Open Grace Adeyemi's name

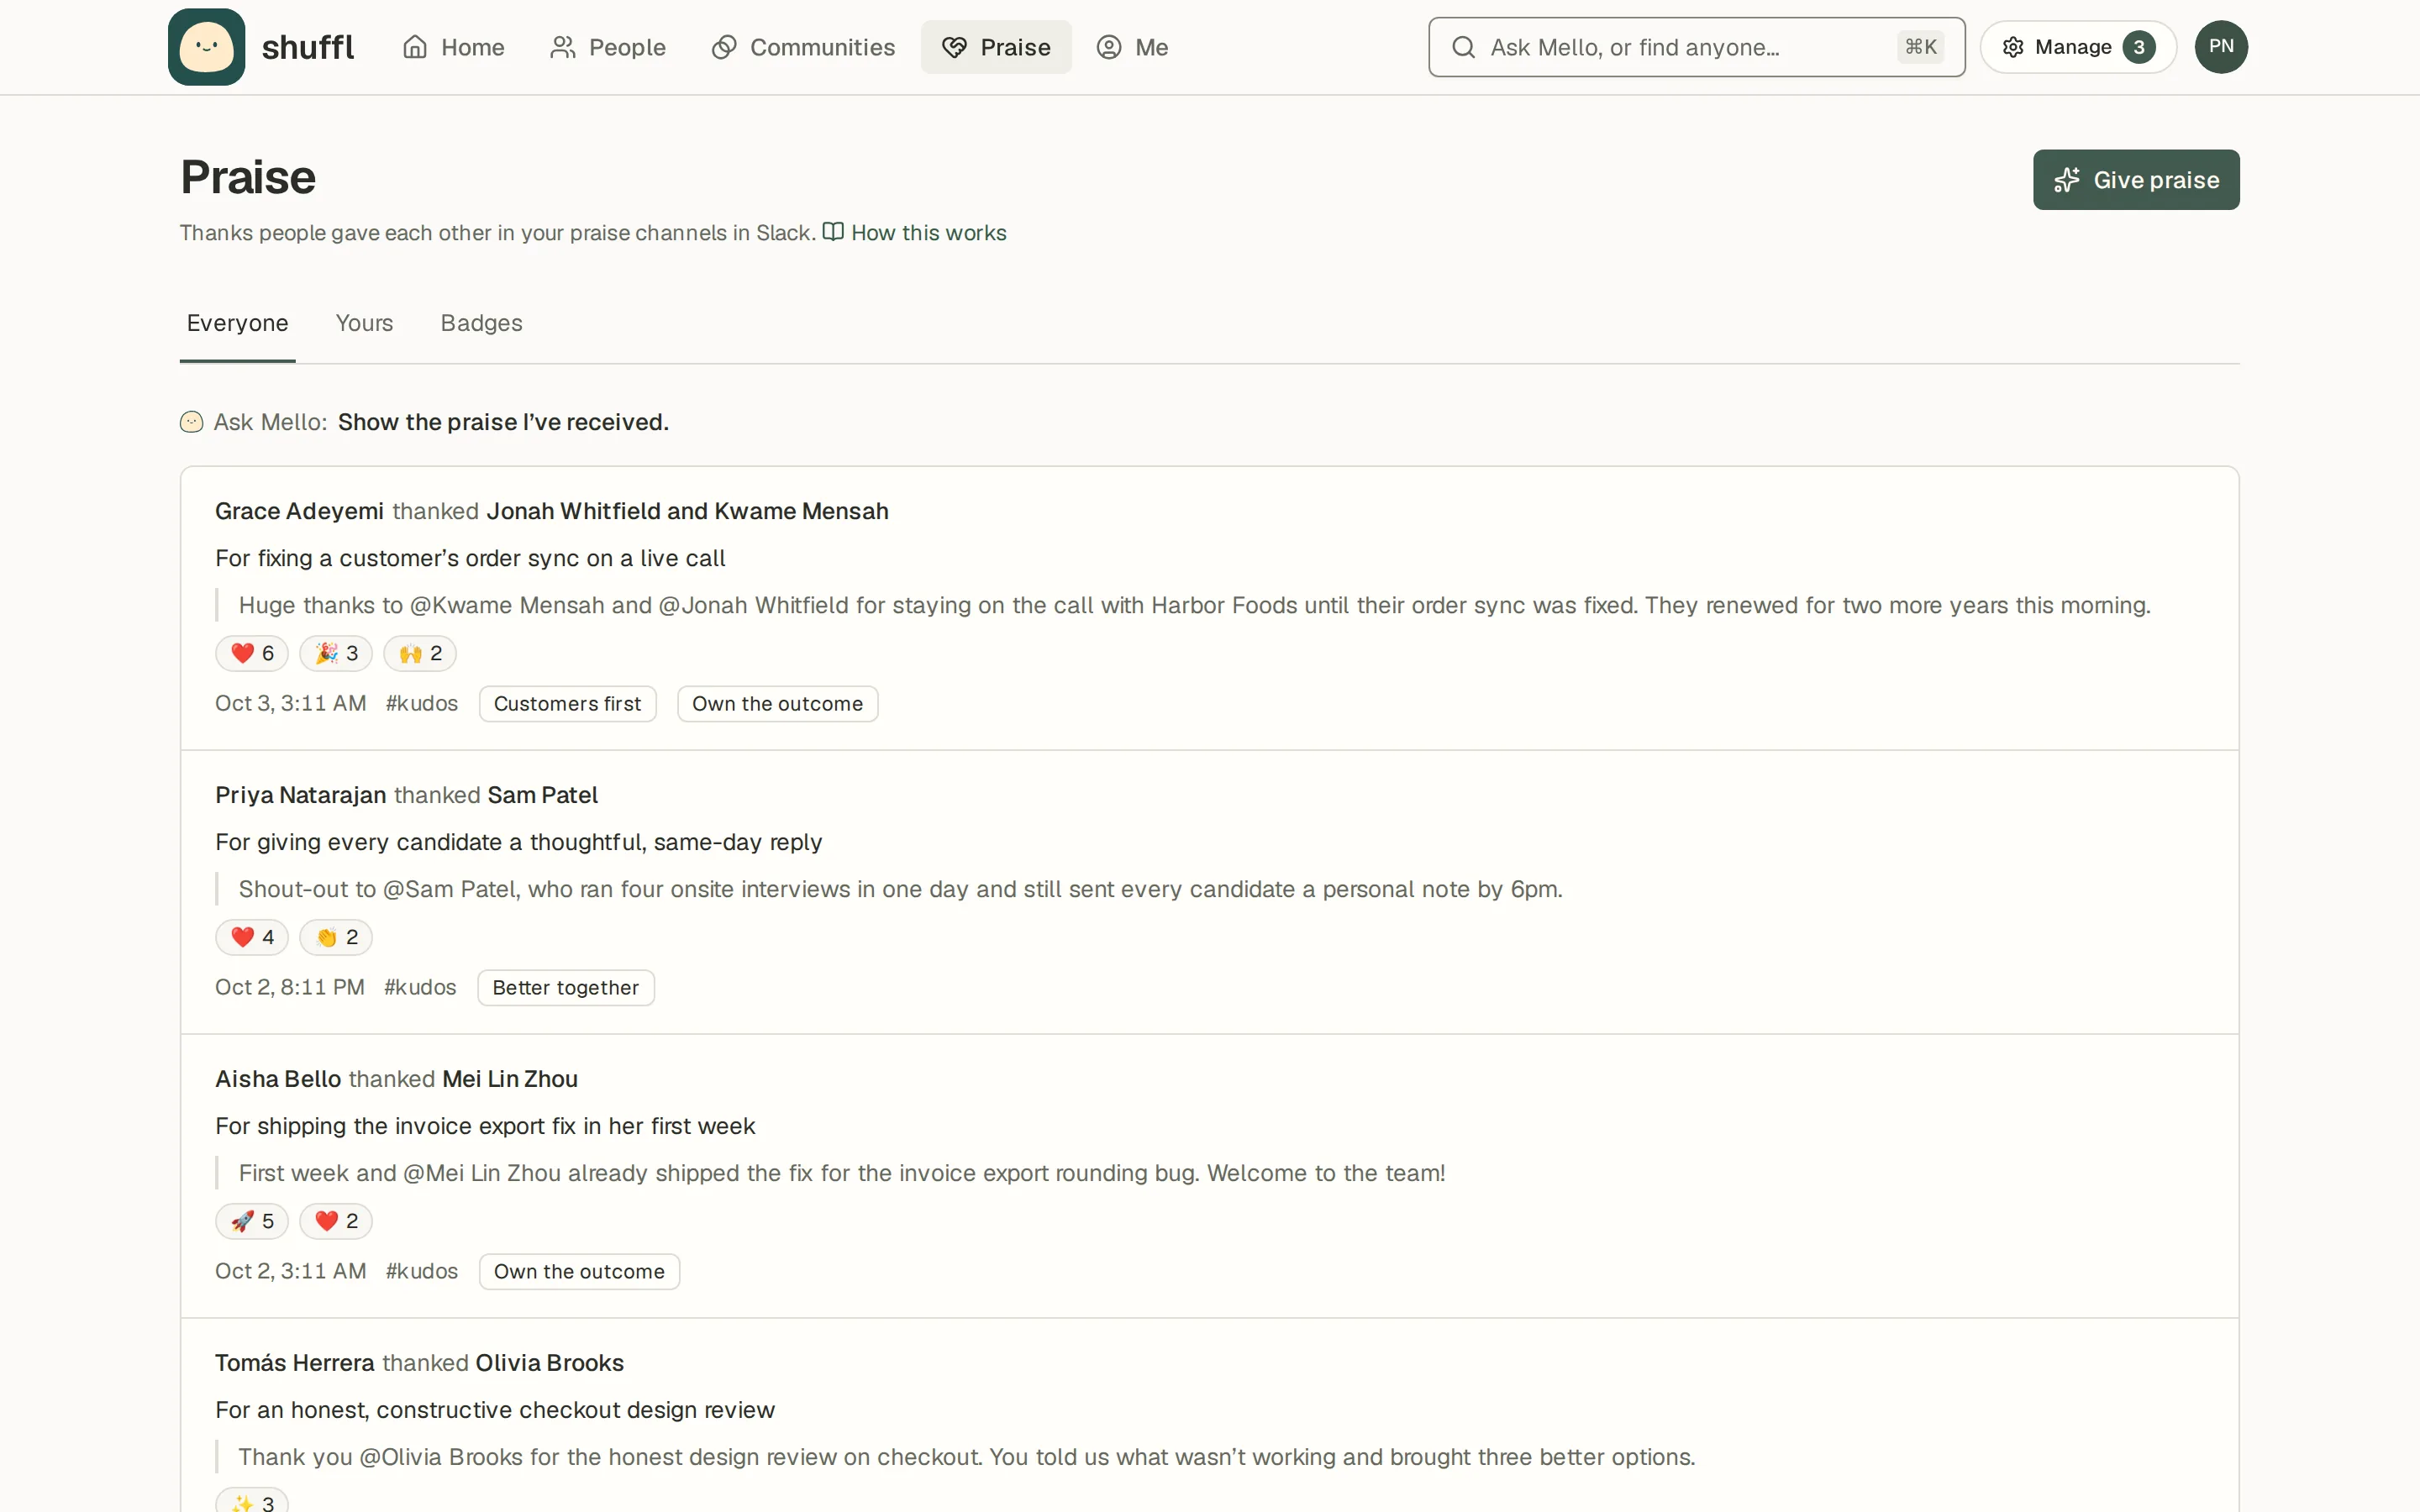(299, 511)
